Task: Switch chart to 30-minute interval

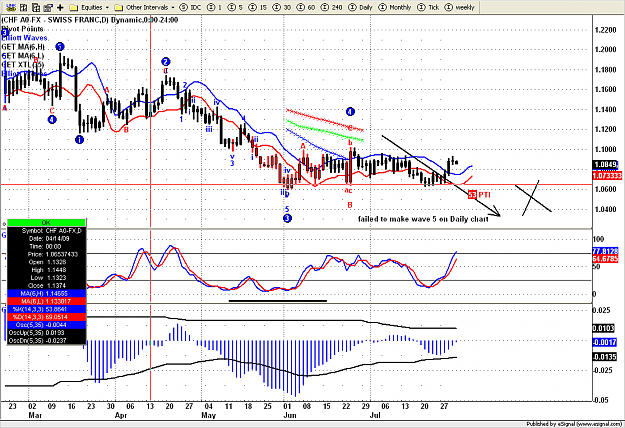Action: [281, 7]
